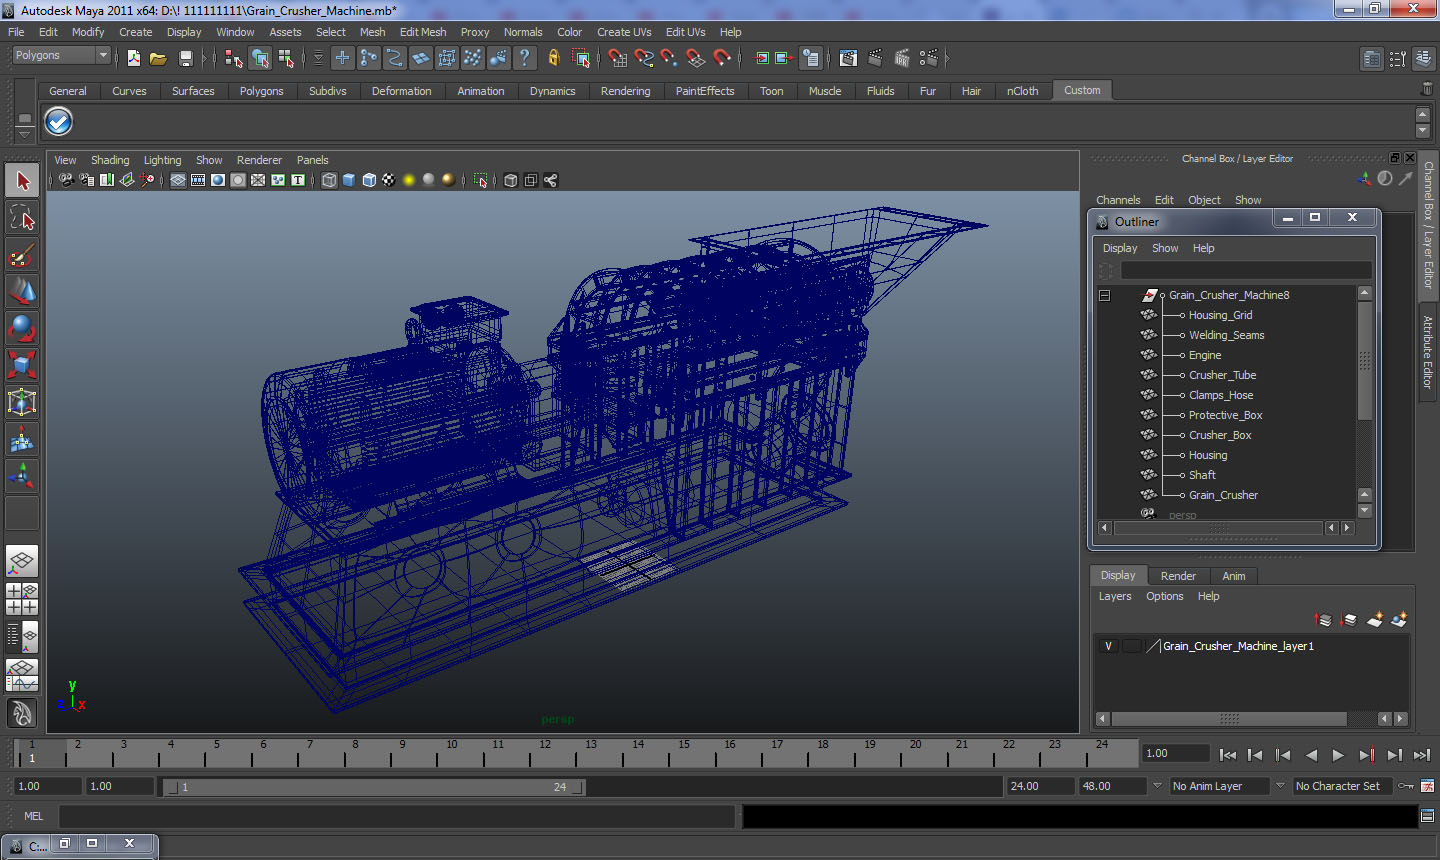Click the MEL command input field
The width and height of the screenshot is (1440, 860).
point(397,816)
